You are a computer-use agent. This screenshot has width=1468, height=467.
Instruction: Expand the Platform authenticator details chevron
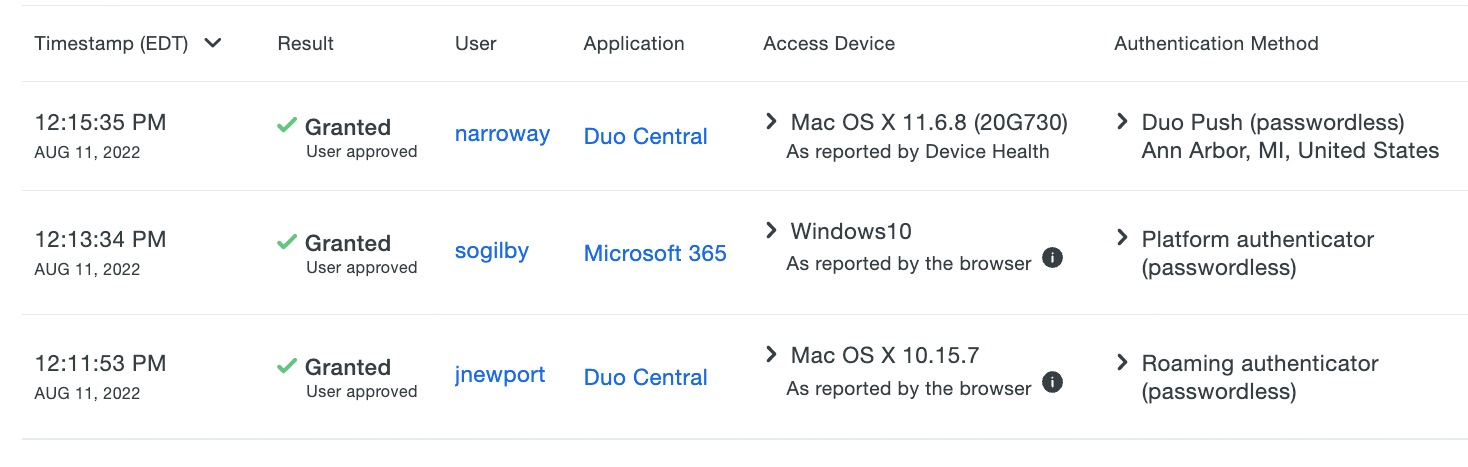point(1122,239)
